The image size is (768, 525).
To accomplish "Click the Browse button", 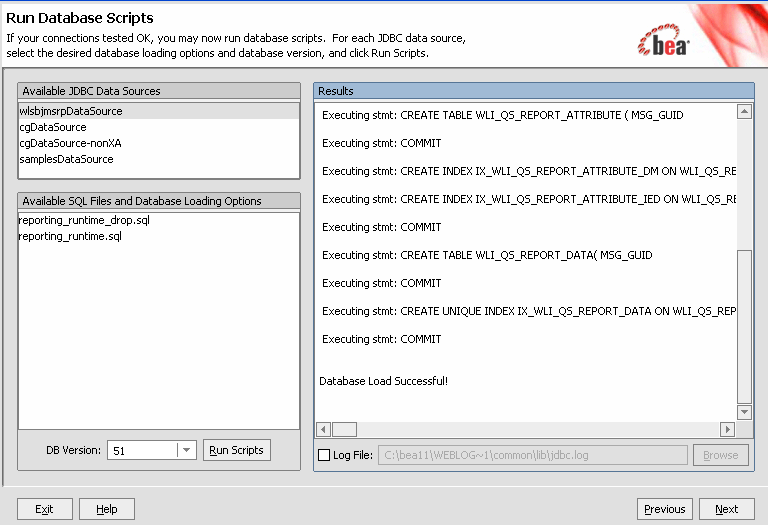I will click(x=720, y=455).
